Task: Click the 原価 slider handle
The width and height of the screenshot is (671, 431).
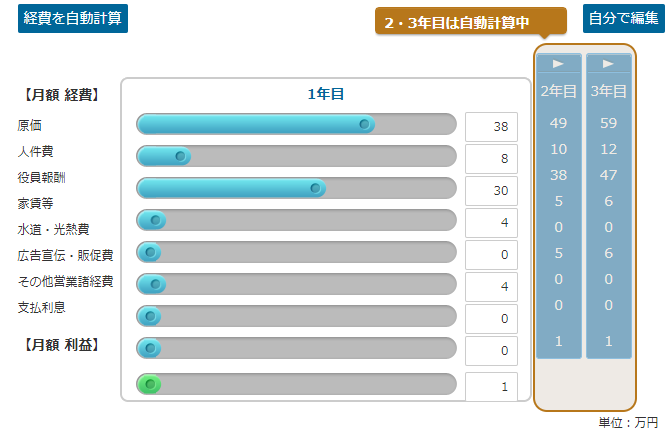Action: 364,124
